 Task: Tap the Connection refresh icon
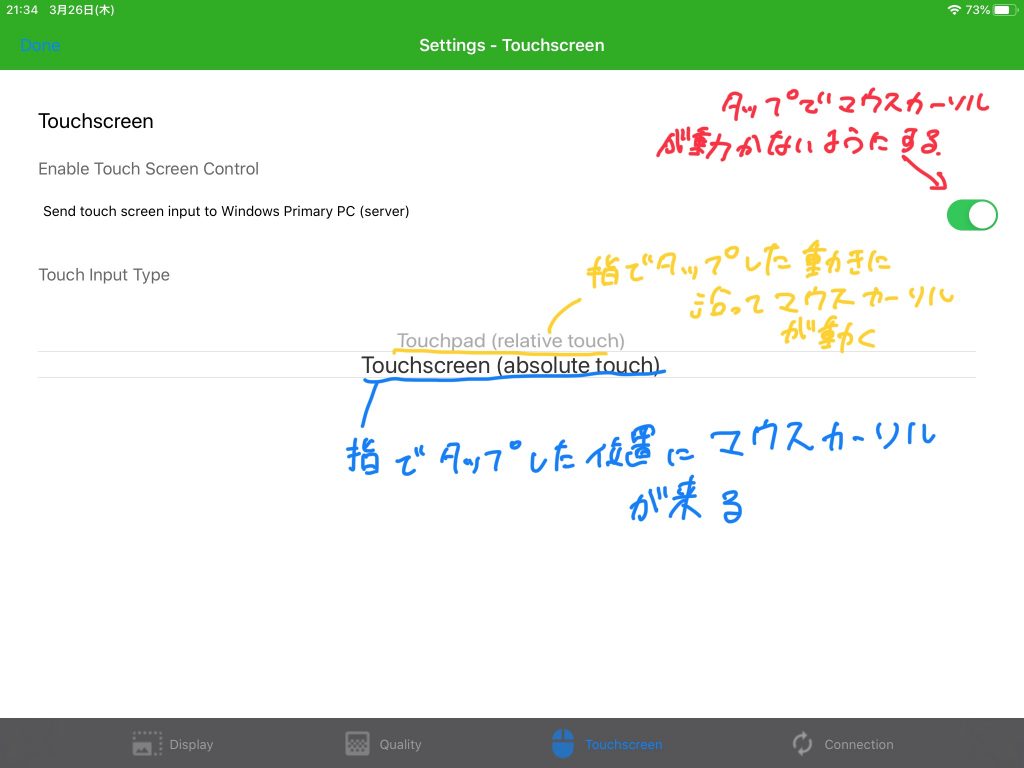coord(802,743)
